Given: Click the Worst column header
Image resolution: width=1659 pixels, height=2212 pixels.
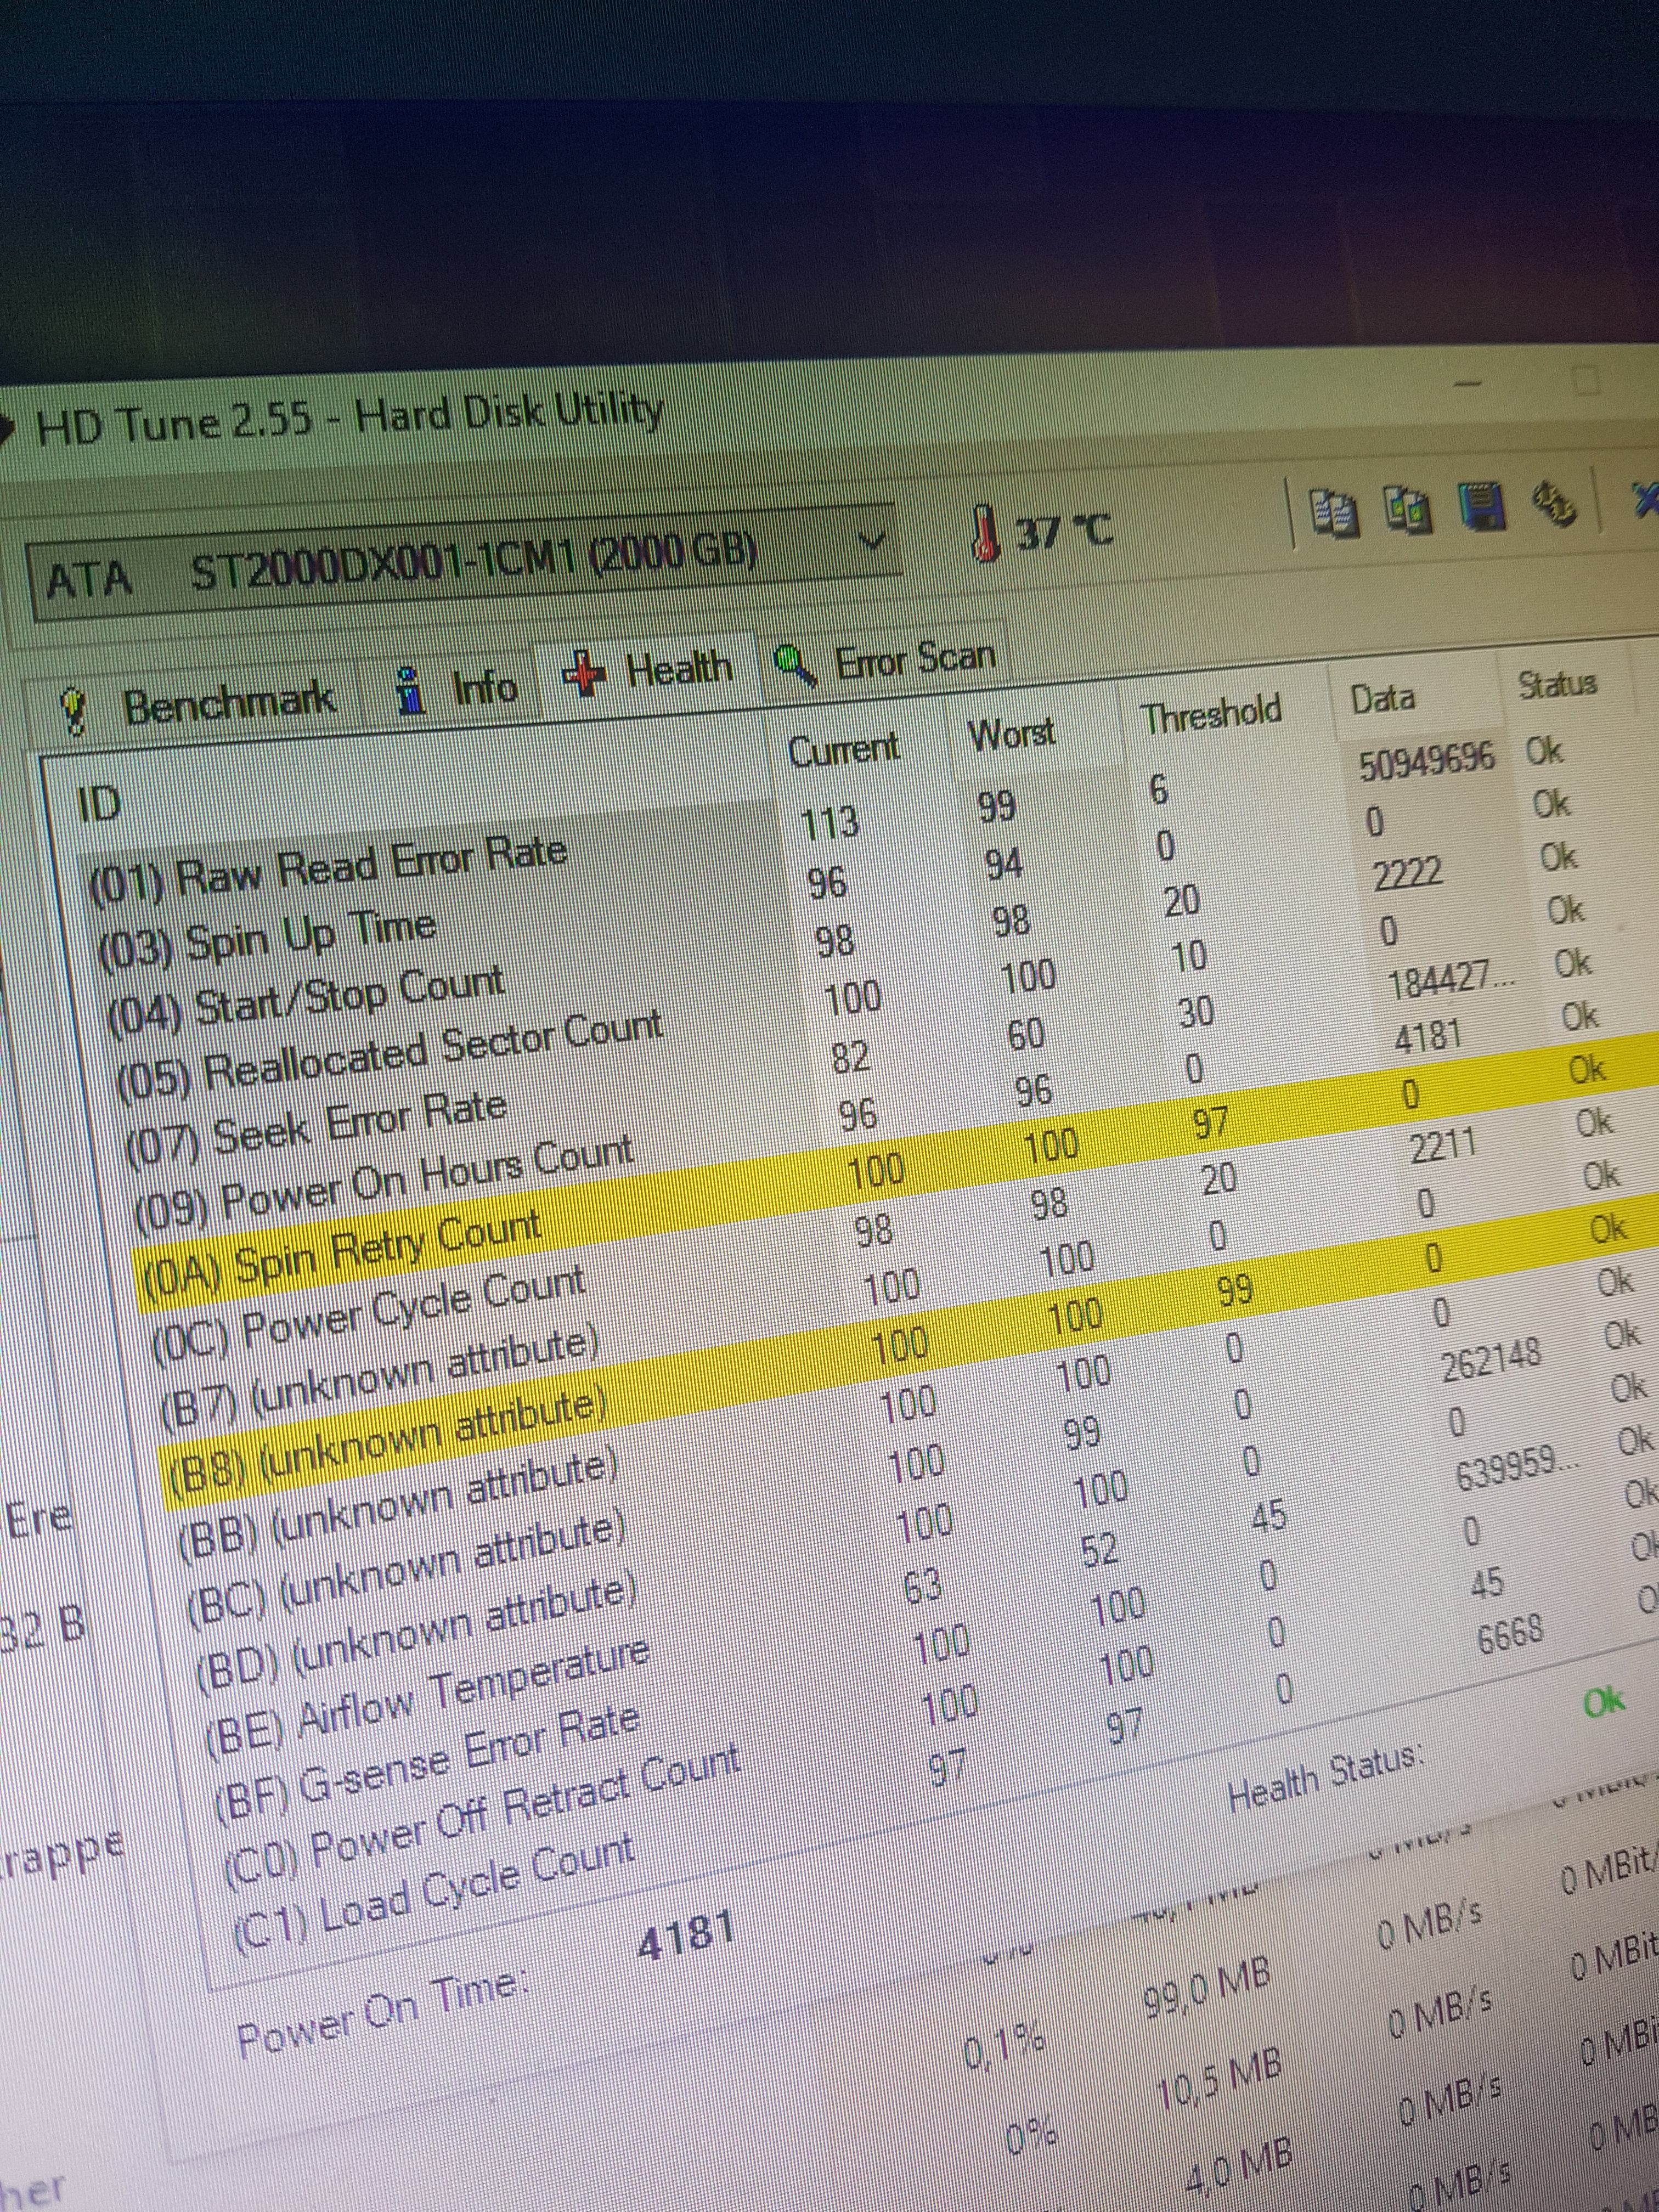Looking at the screenshot, I should click(1012, 734).
